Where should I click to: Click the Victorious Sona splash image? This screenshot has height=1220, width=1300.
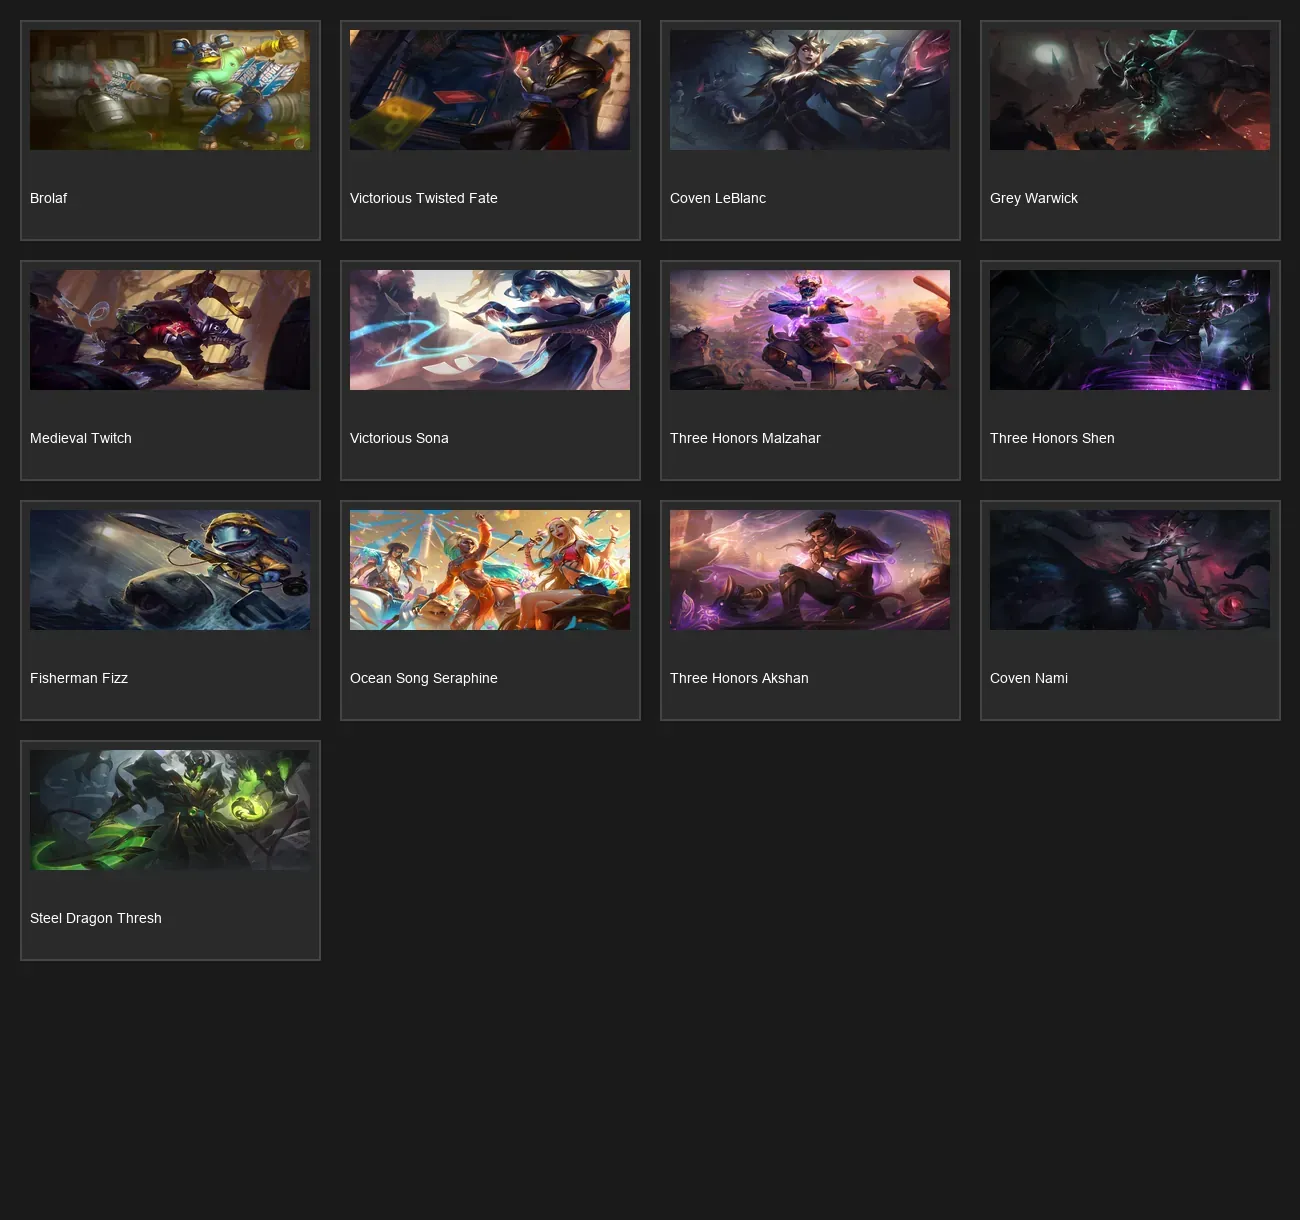click(x=490, y=330)
